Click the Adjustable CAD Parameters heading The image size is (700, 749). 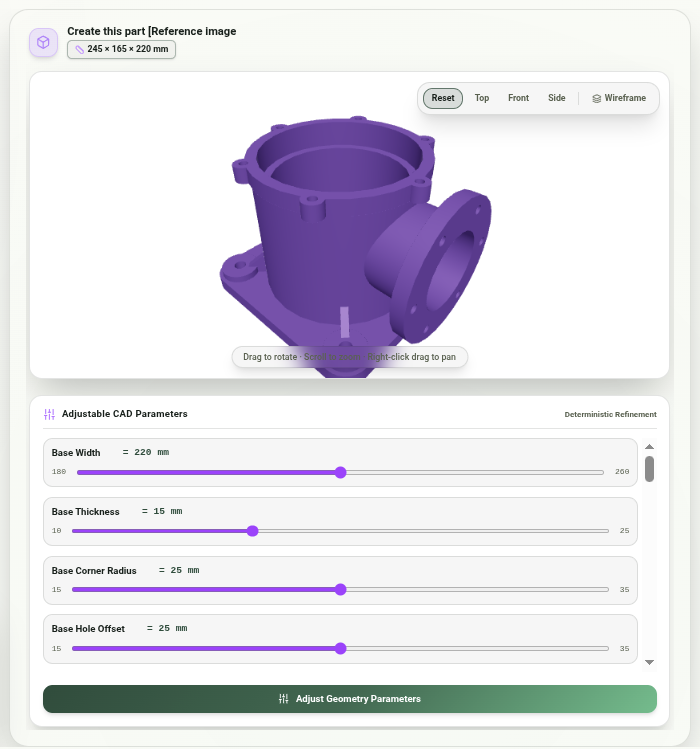pos(125,414)
